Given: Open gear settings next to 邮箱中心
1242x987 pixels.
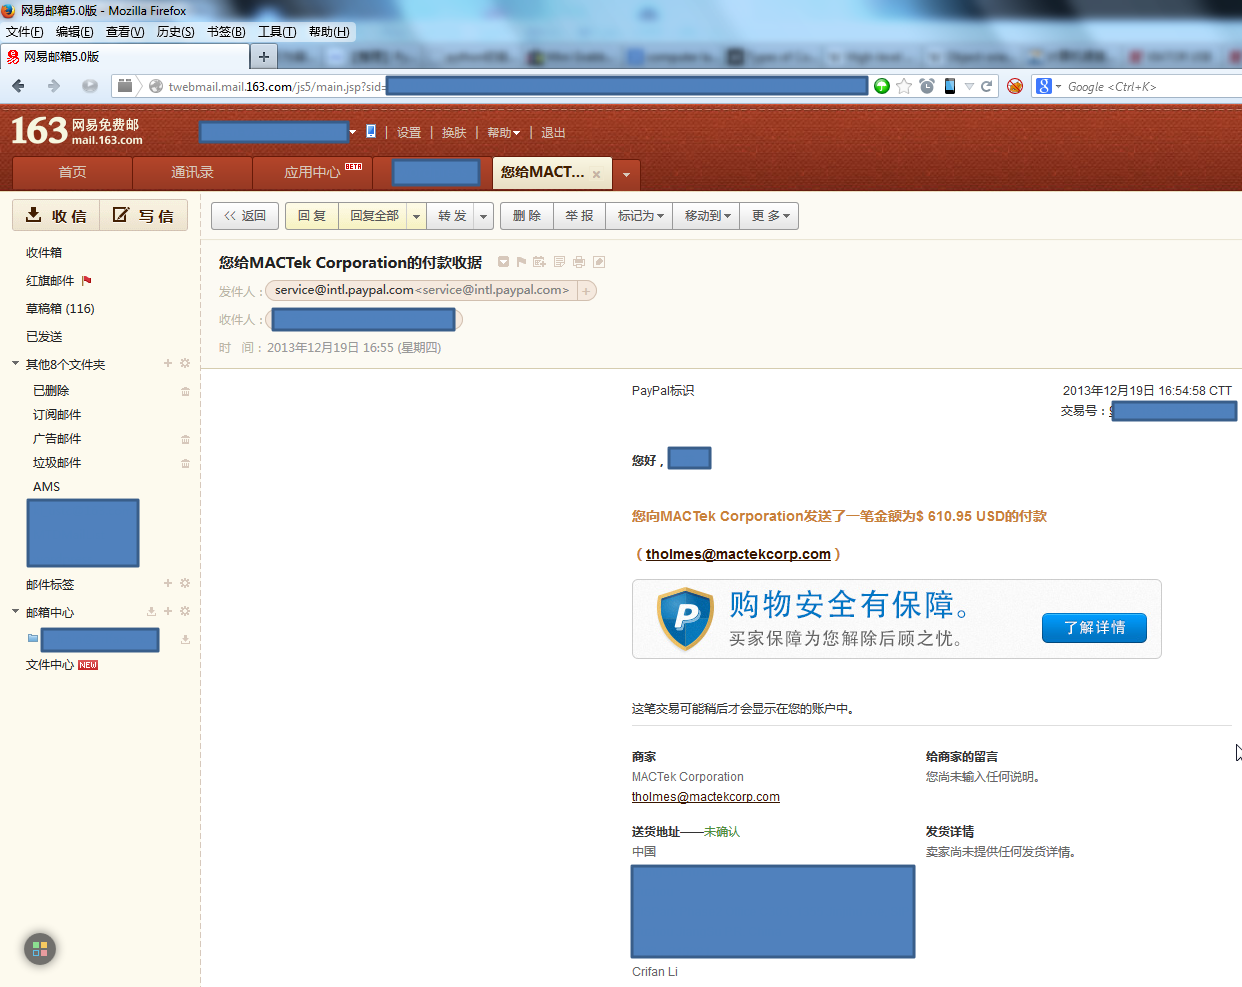Looking at the screenshot, I should [185, 611].
